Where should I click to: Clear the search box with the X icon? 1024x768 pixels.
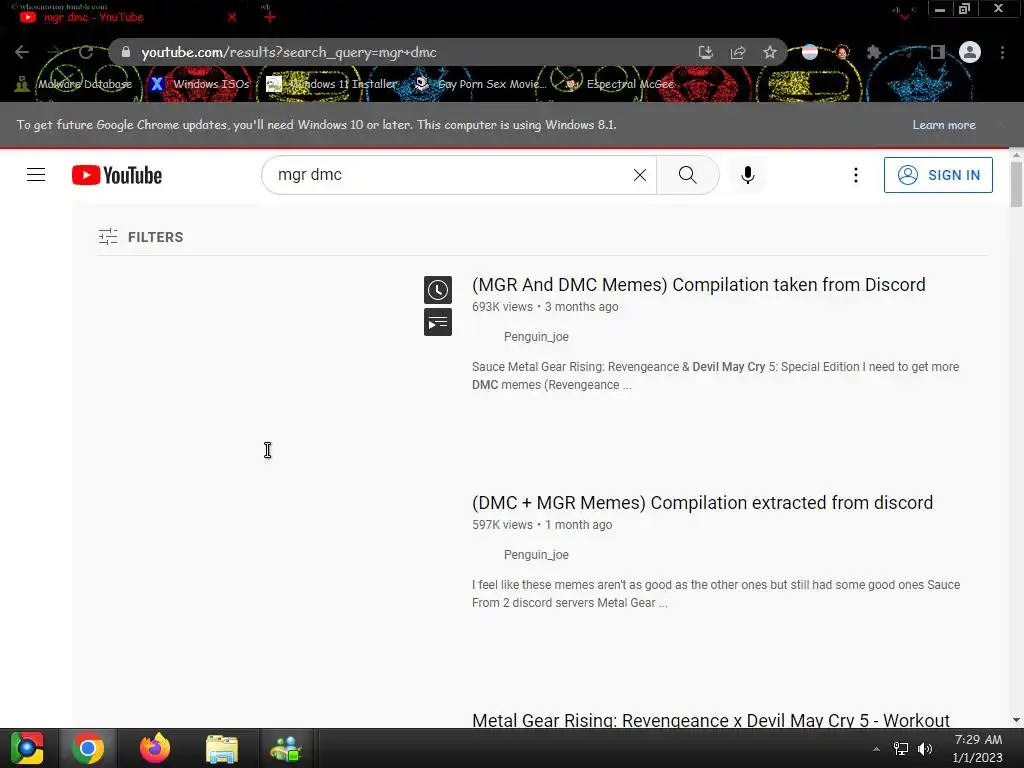[x=640, y=175]
